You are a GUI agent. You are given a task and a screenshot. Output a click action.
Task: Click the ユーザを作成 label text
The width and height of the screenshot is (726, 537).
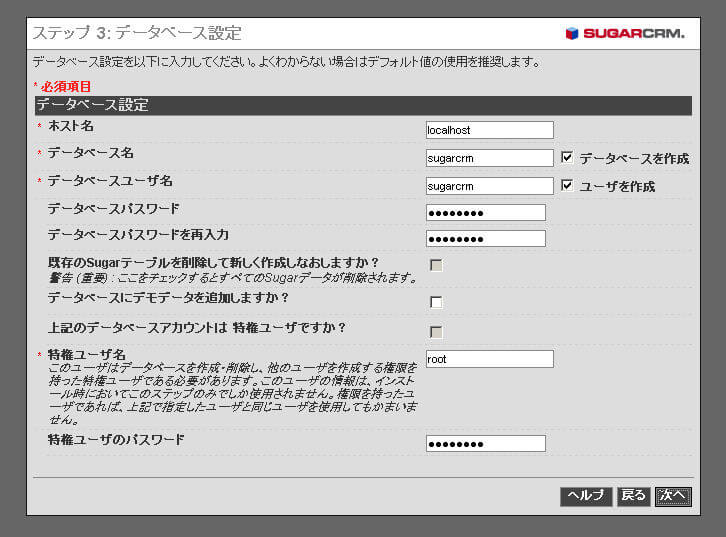(617, 187)
